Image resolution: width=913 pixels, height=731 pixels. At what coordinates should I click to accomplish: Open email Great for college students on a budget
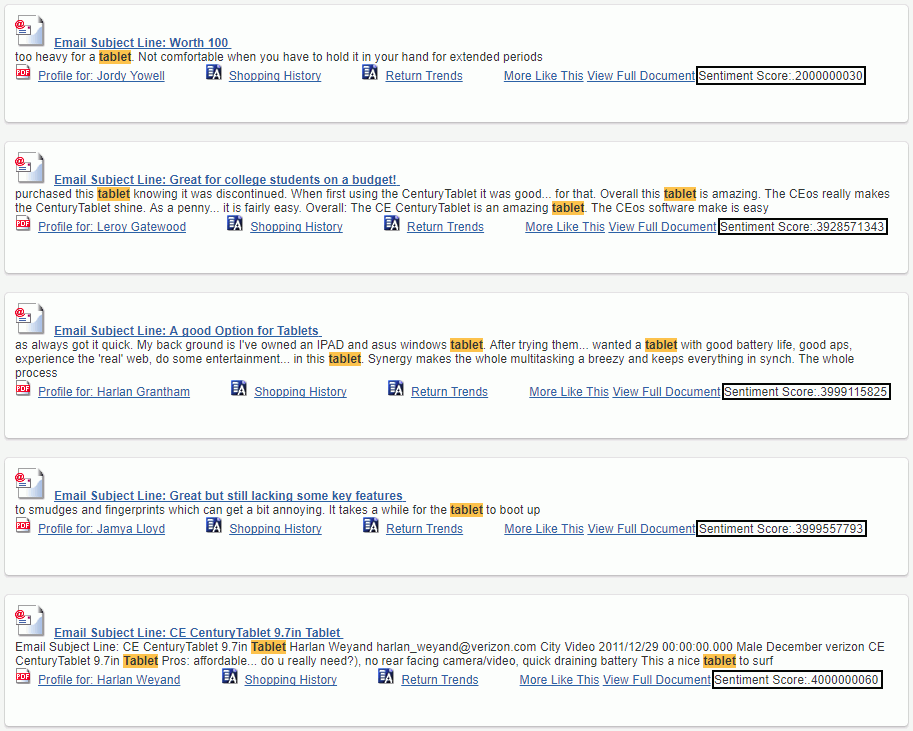pyautogui.click(x=227, y=179)
